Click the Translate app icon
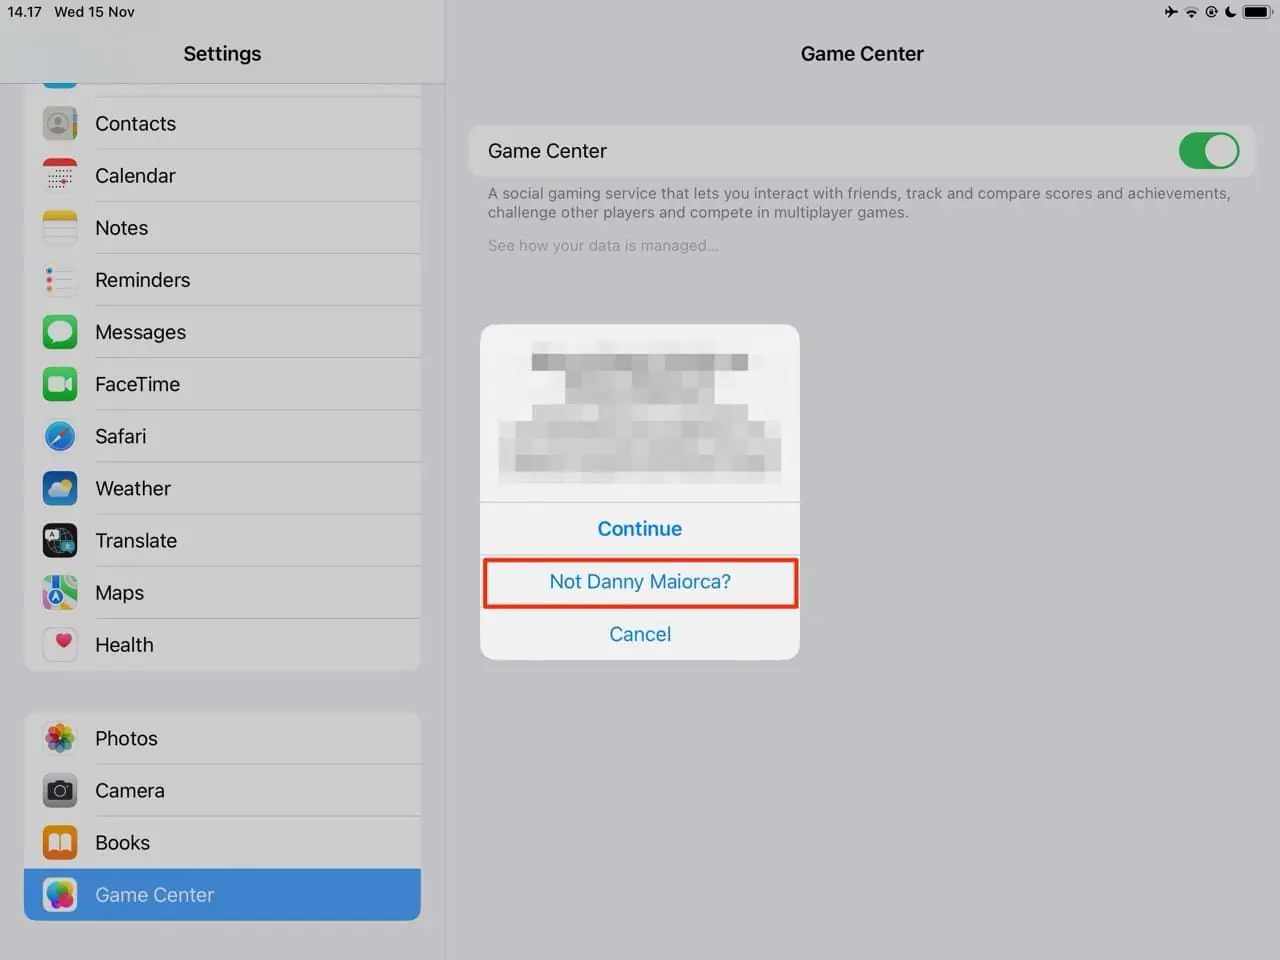The width and height of the screenshot is (1280, 960). (x=59, y=540)
